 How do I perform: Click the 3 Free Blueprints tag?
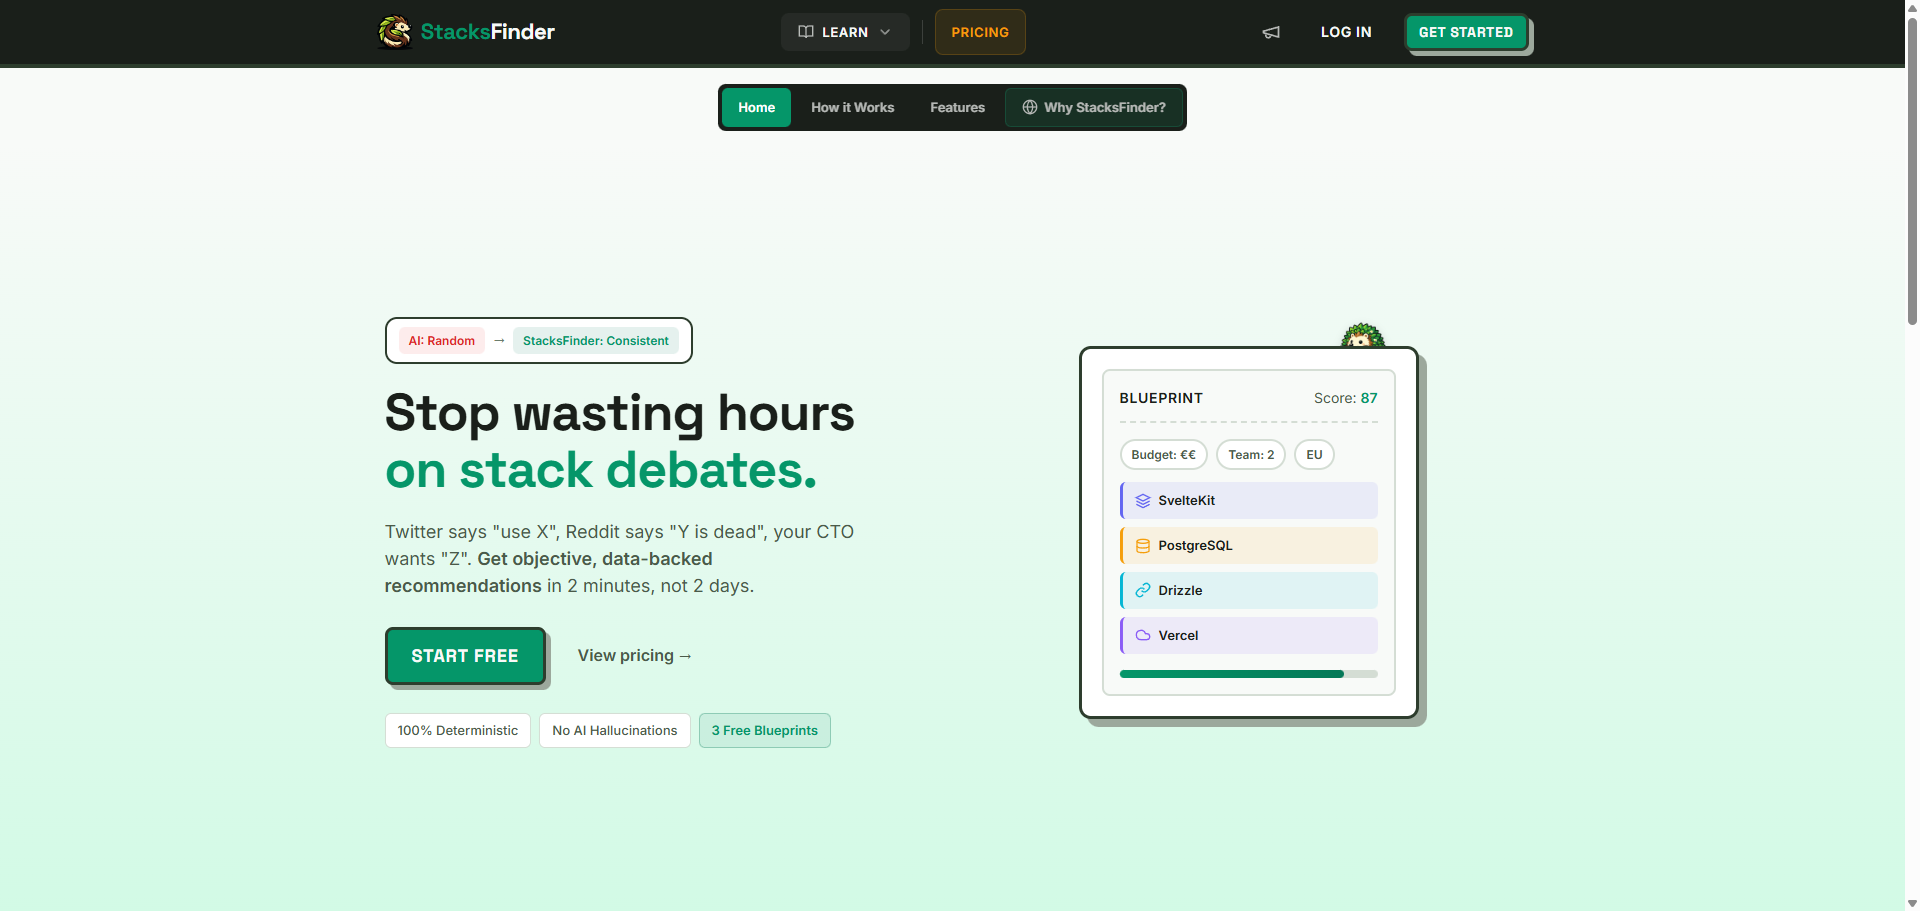(x=765, y=730)
